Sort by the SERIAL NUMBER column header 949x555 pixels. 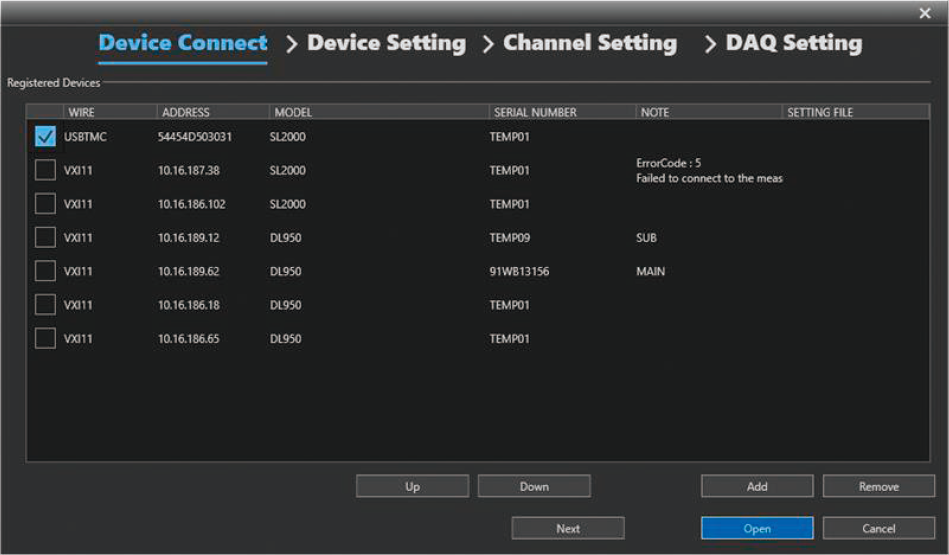[x=535, y=113]
